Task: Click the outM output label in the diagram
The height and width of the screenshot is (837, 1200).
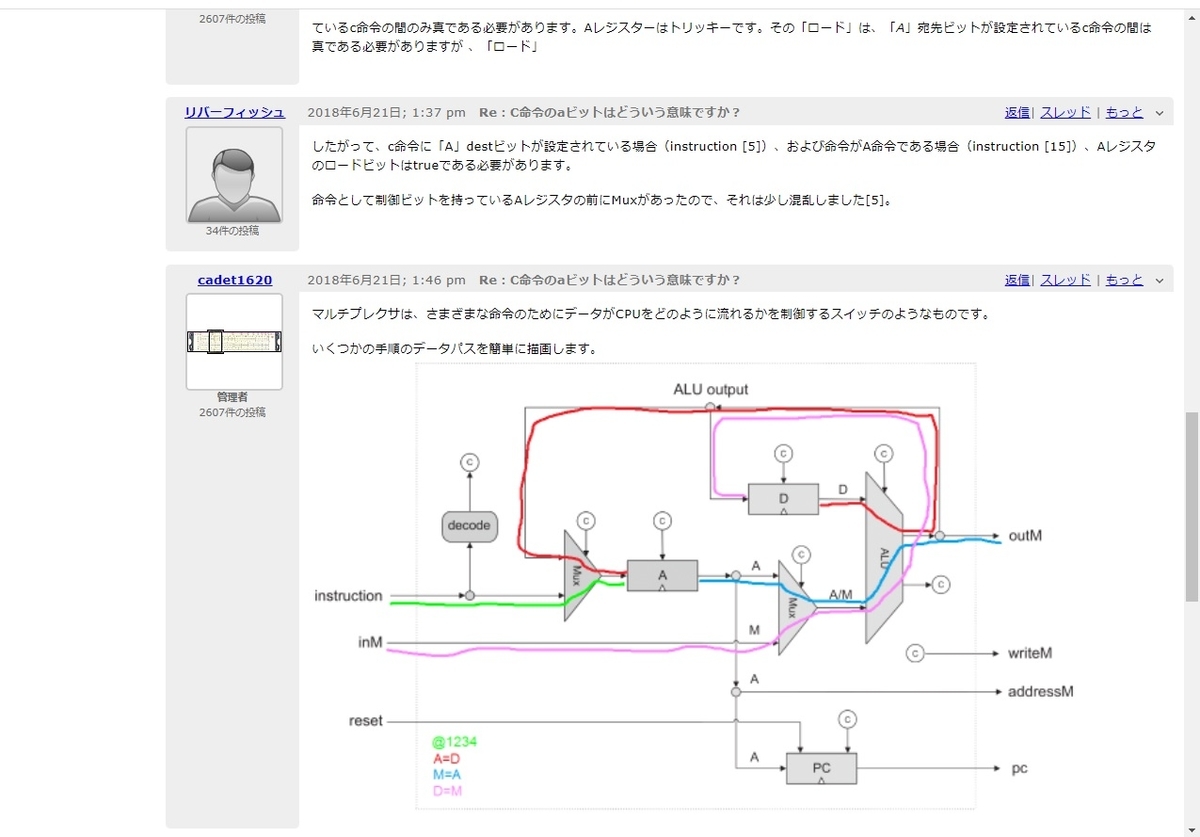Action: (1025, 536)
